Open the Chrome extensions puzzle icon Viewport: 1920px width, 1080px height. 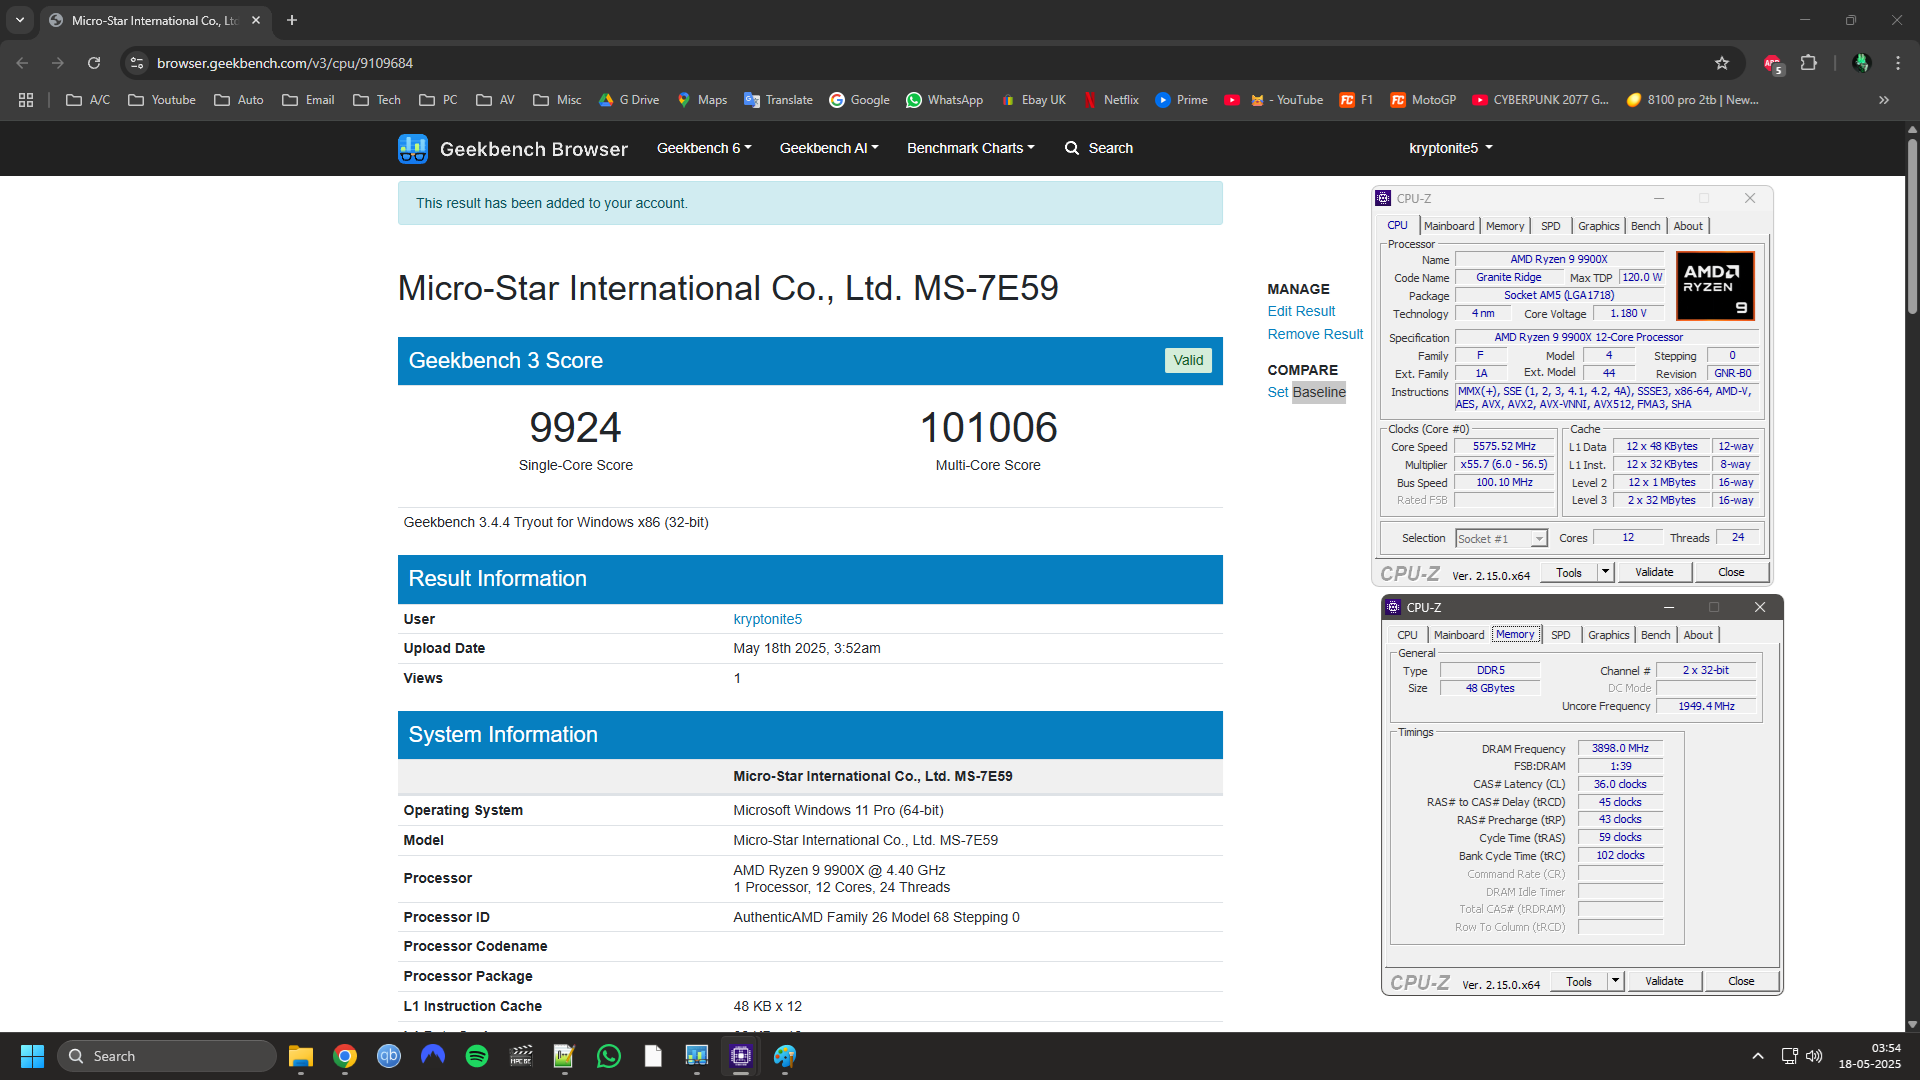(x=1808, y=63)
